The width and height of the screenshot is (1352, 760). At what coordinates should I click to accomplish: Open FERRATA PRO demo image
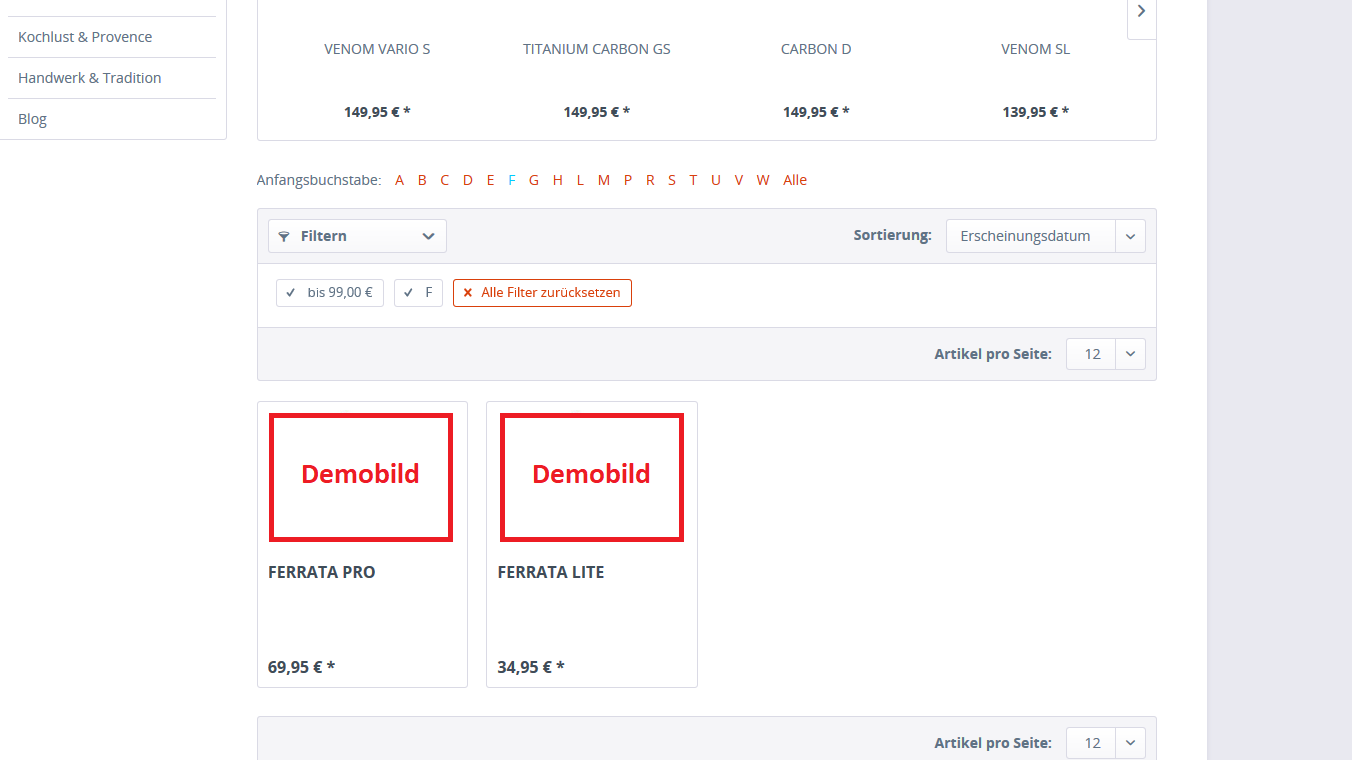(x=361, y=477)
